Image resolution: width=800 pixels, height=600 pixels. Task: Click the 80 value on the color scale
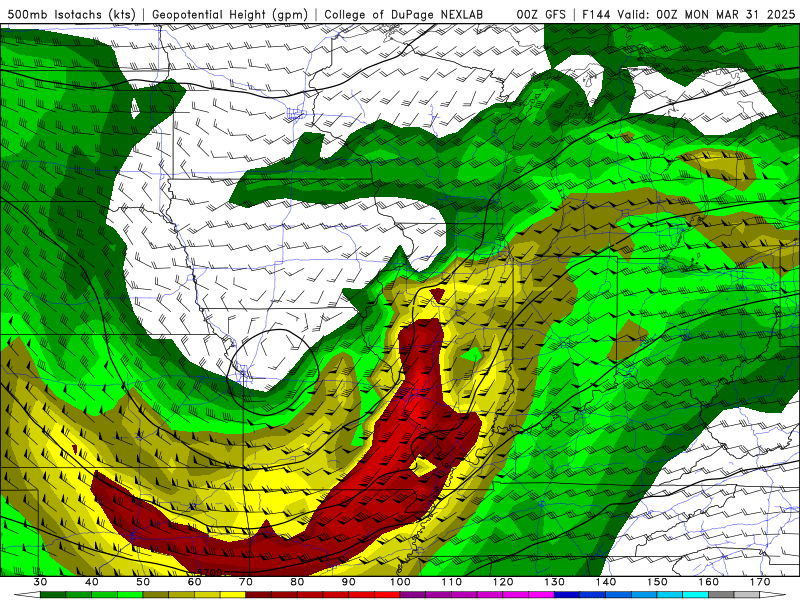point(297,582)
